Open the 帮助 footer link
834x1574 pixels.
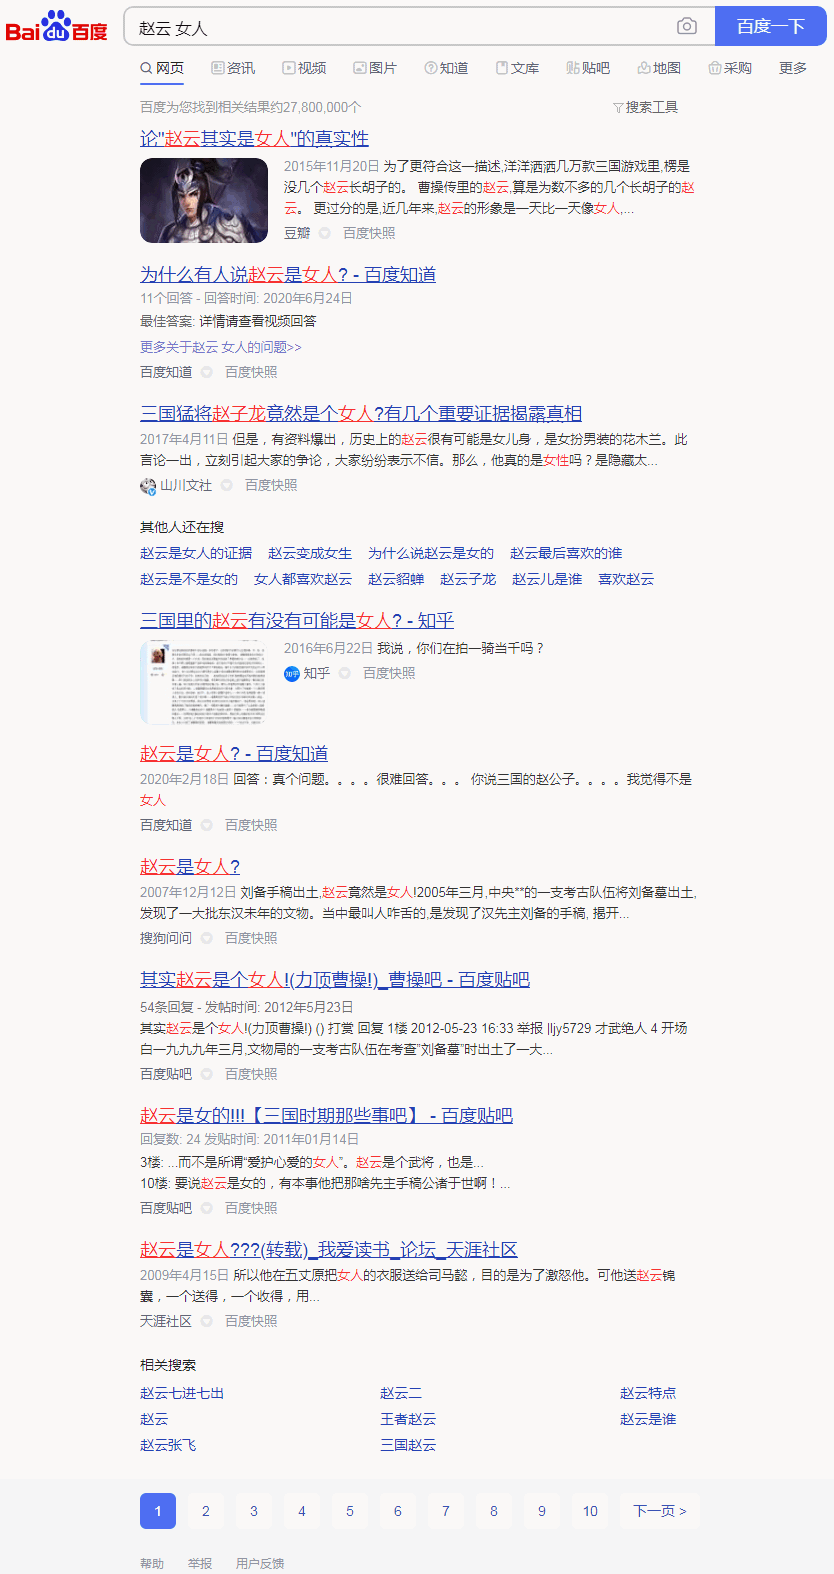[152, 1563]
